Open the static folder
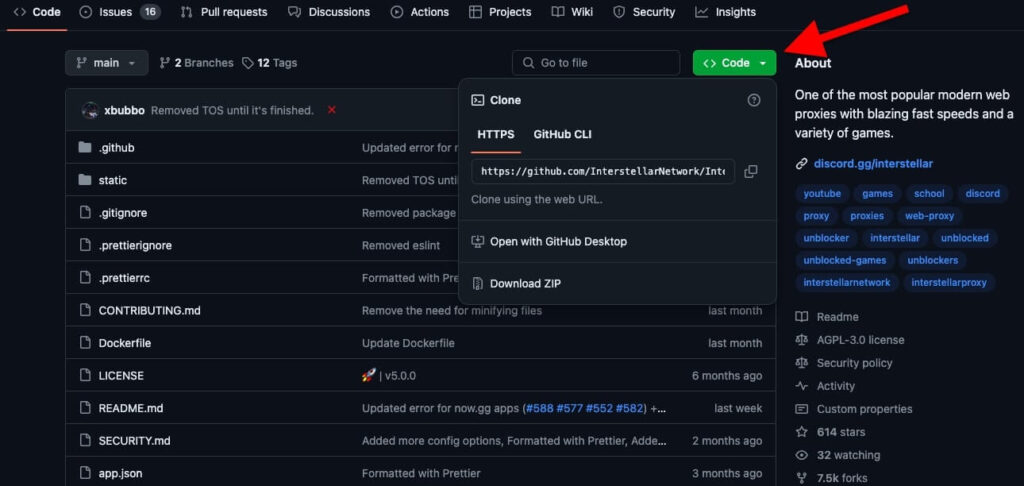 pos(112,180)
